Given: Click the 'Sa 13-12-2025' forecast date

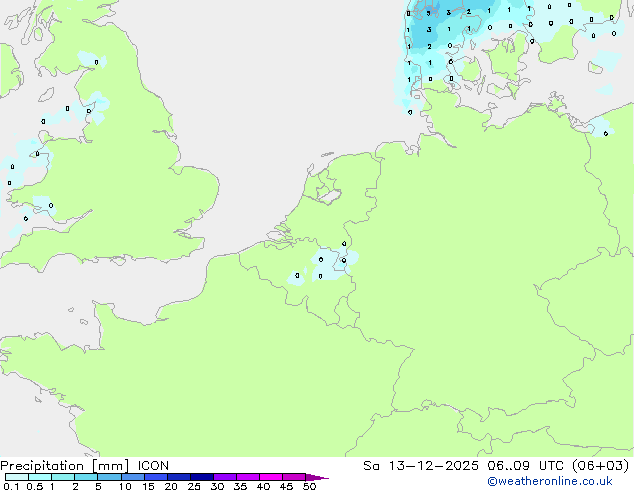Looking at the screenshot, I should click(421, 466).
